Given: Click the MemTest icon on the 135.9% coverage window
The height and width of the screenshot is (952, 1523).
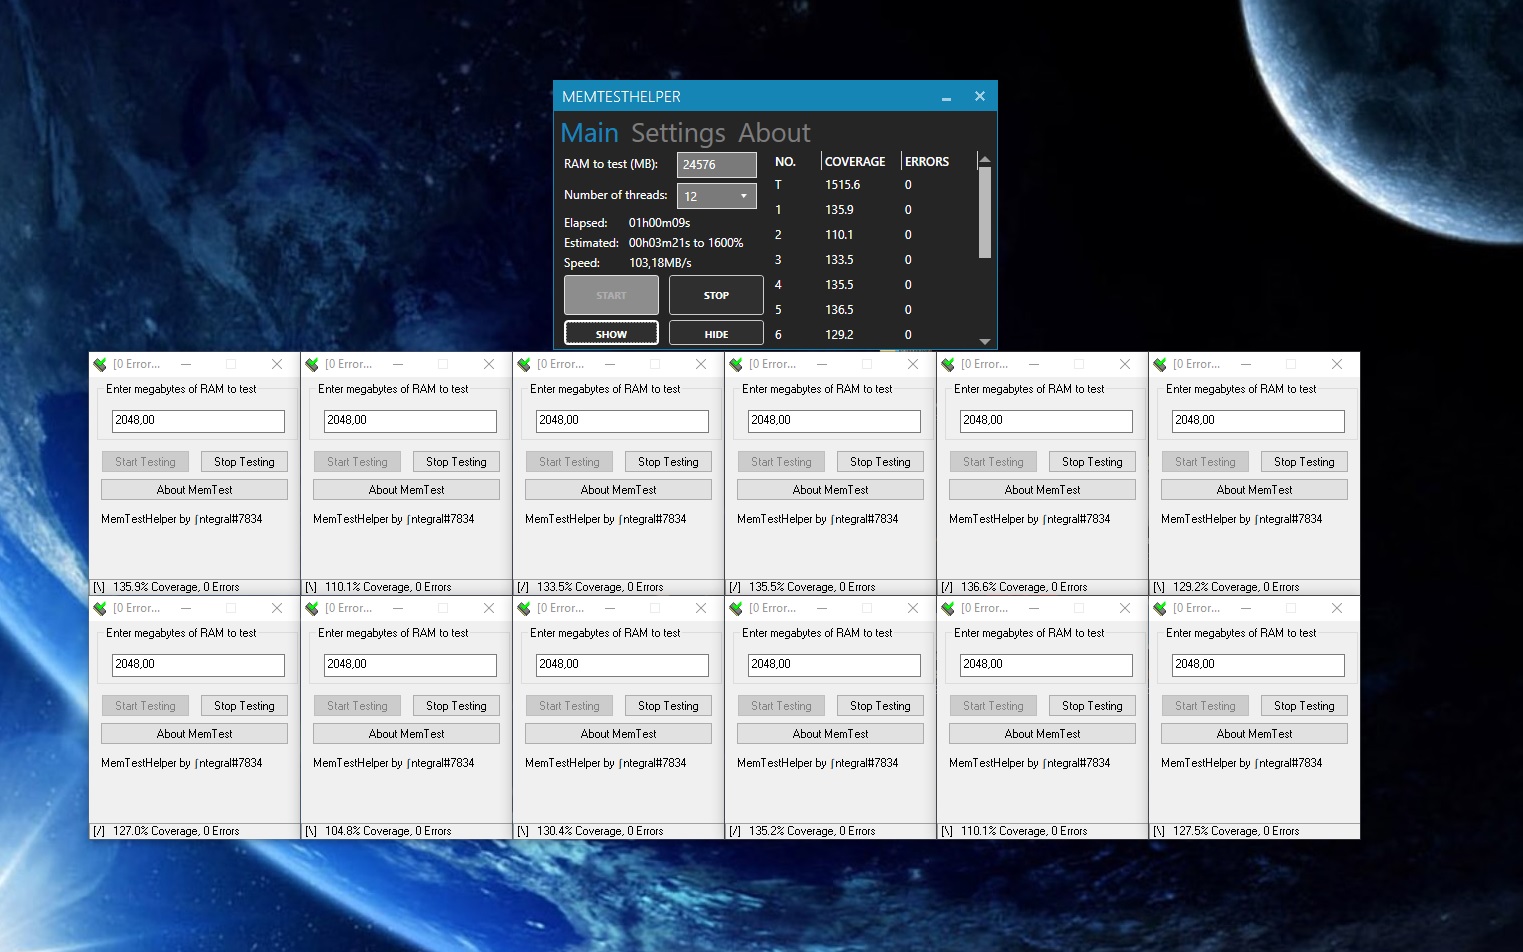Looking at the screenshot, I should [100, 364].
